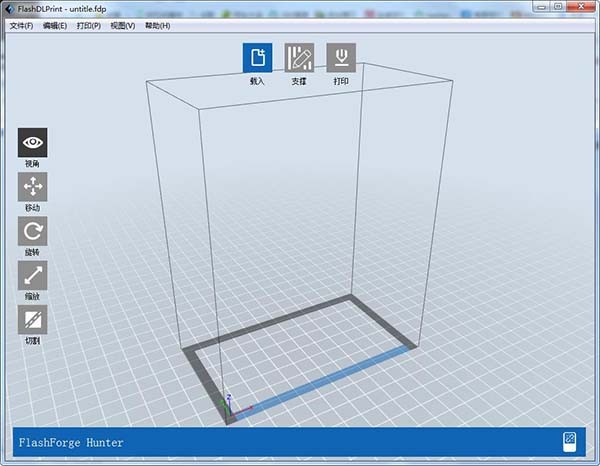Screen dimensions: 600x466
Task: Open the View (视图) menu
Action: pos(122,26)
